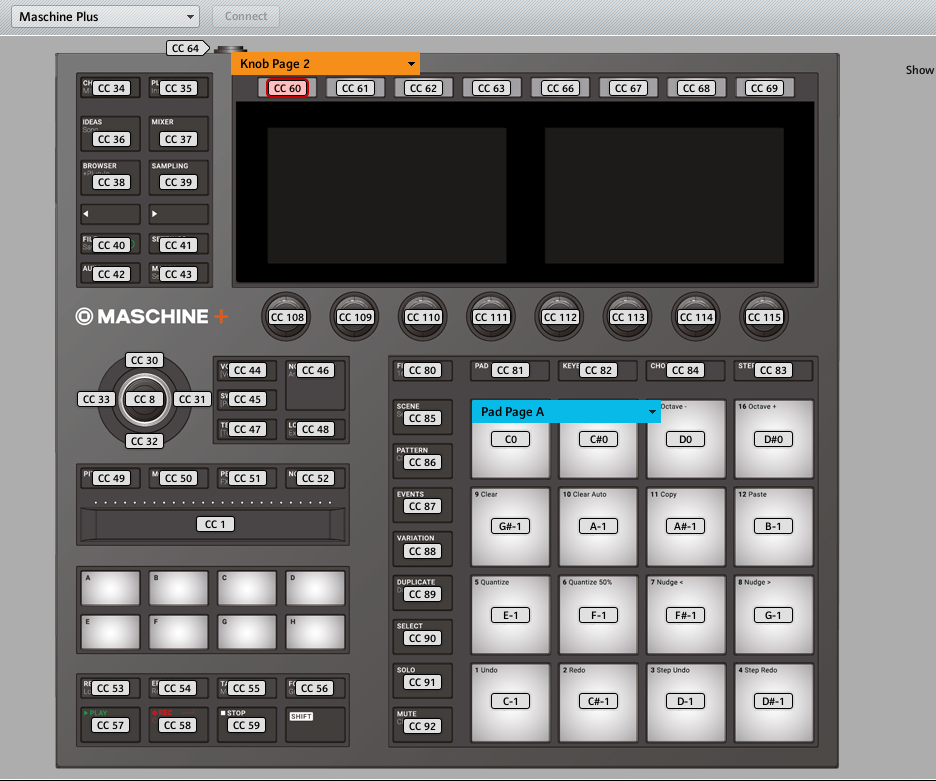Select knob CC 115

click(x=764, y=317)
